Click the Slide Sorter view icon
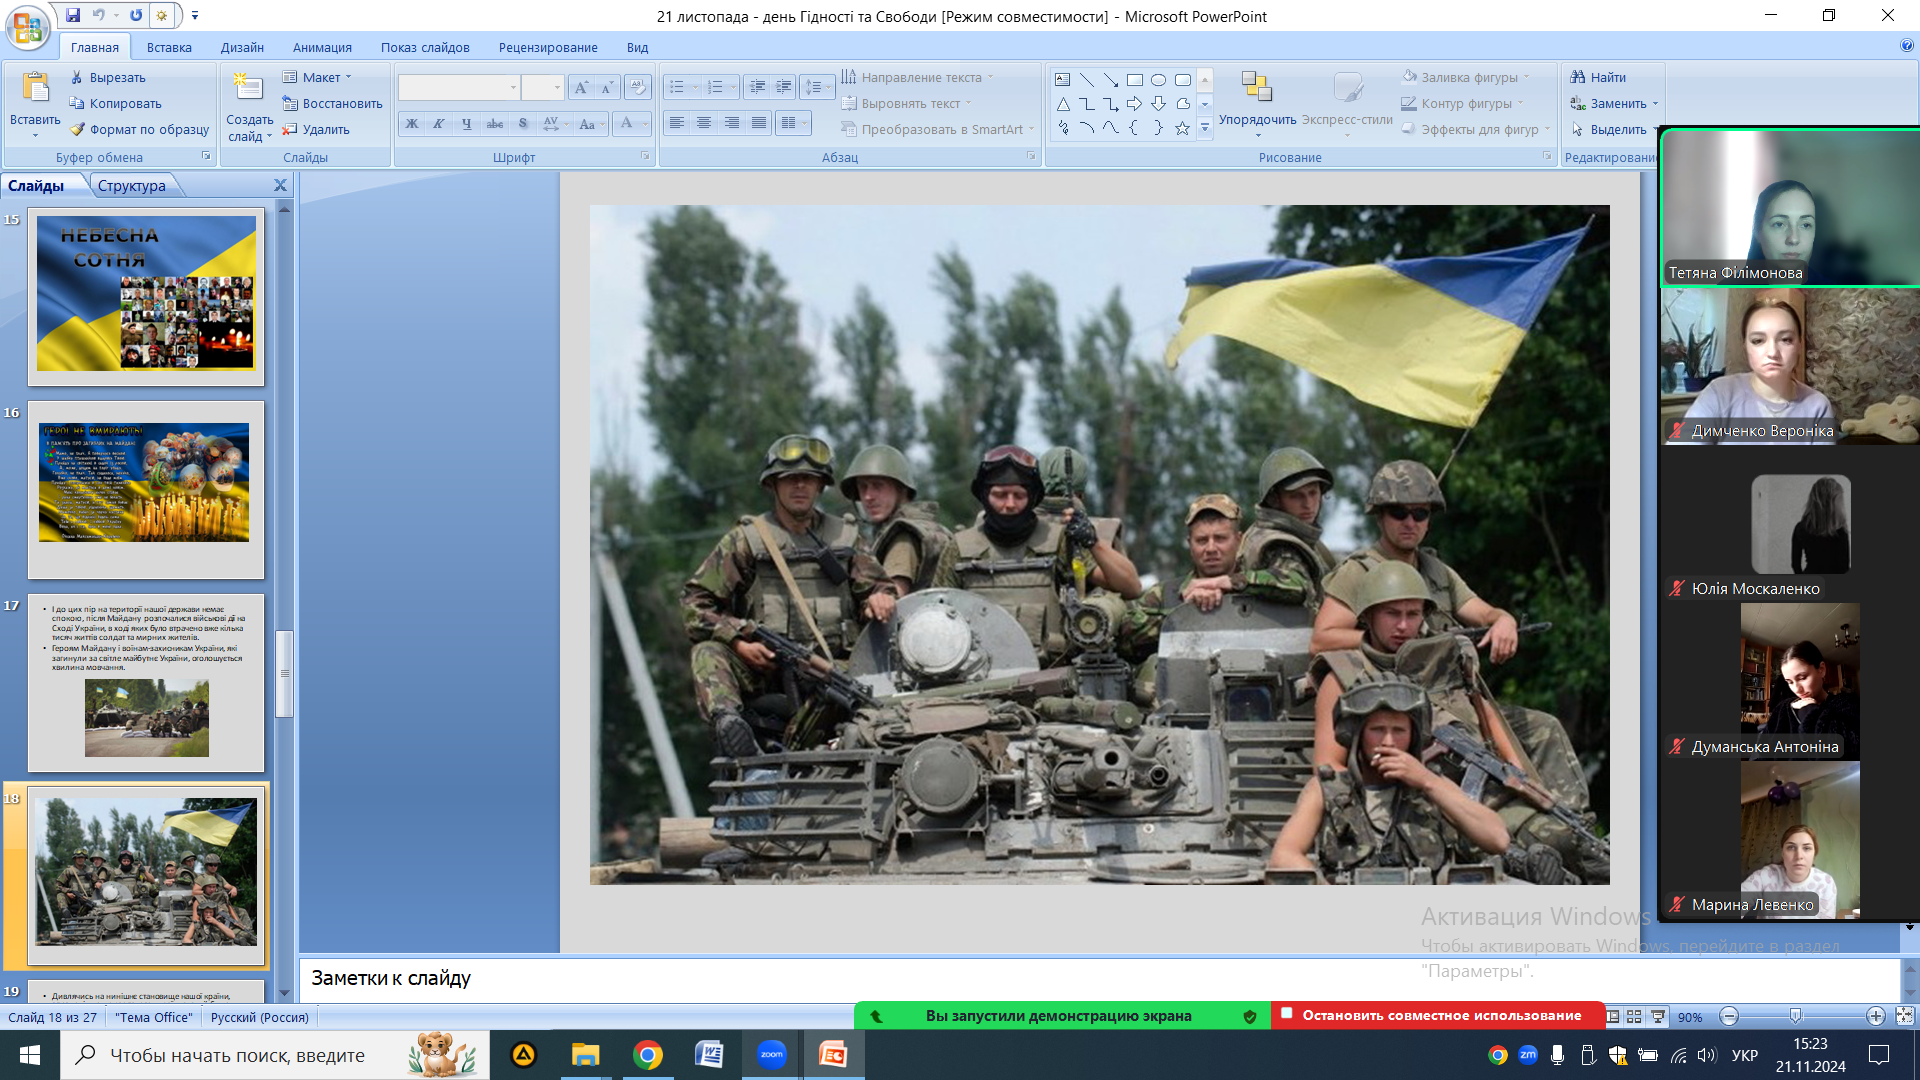The width and height of the screenshot is (1920, 1080). point(1634,1016)
